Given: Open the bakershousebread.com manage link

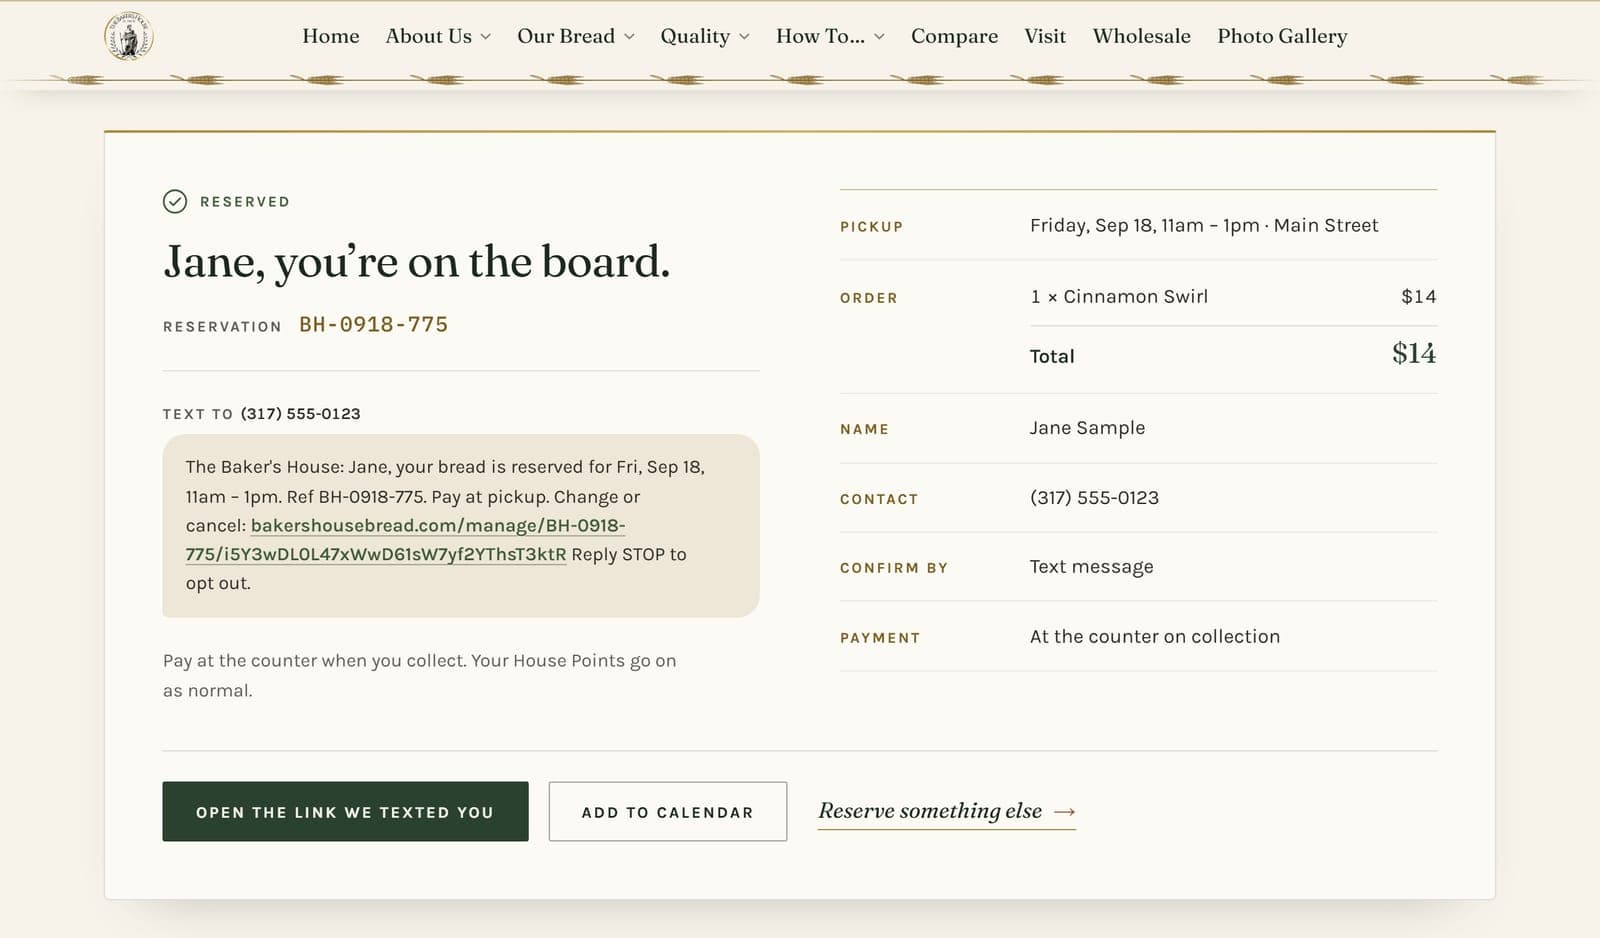Looking at the screenshot, I should (x=406, y=540).
